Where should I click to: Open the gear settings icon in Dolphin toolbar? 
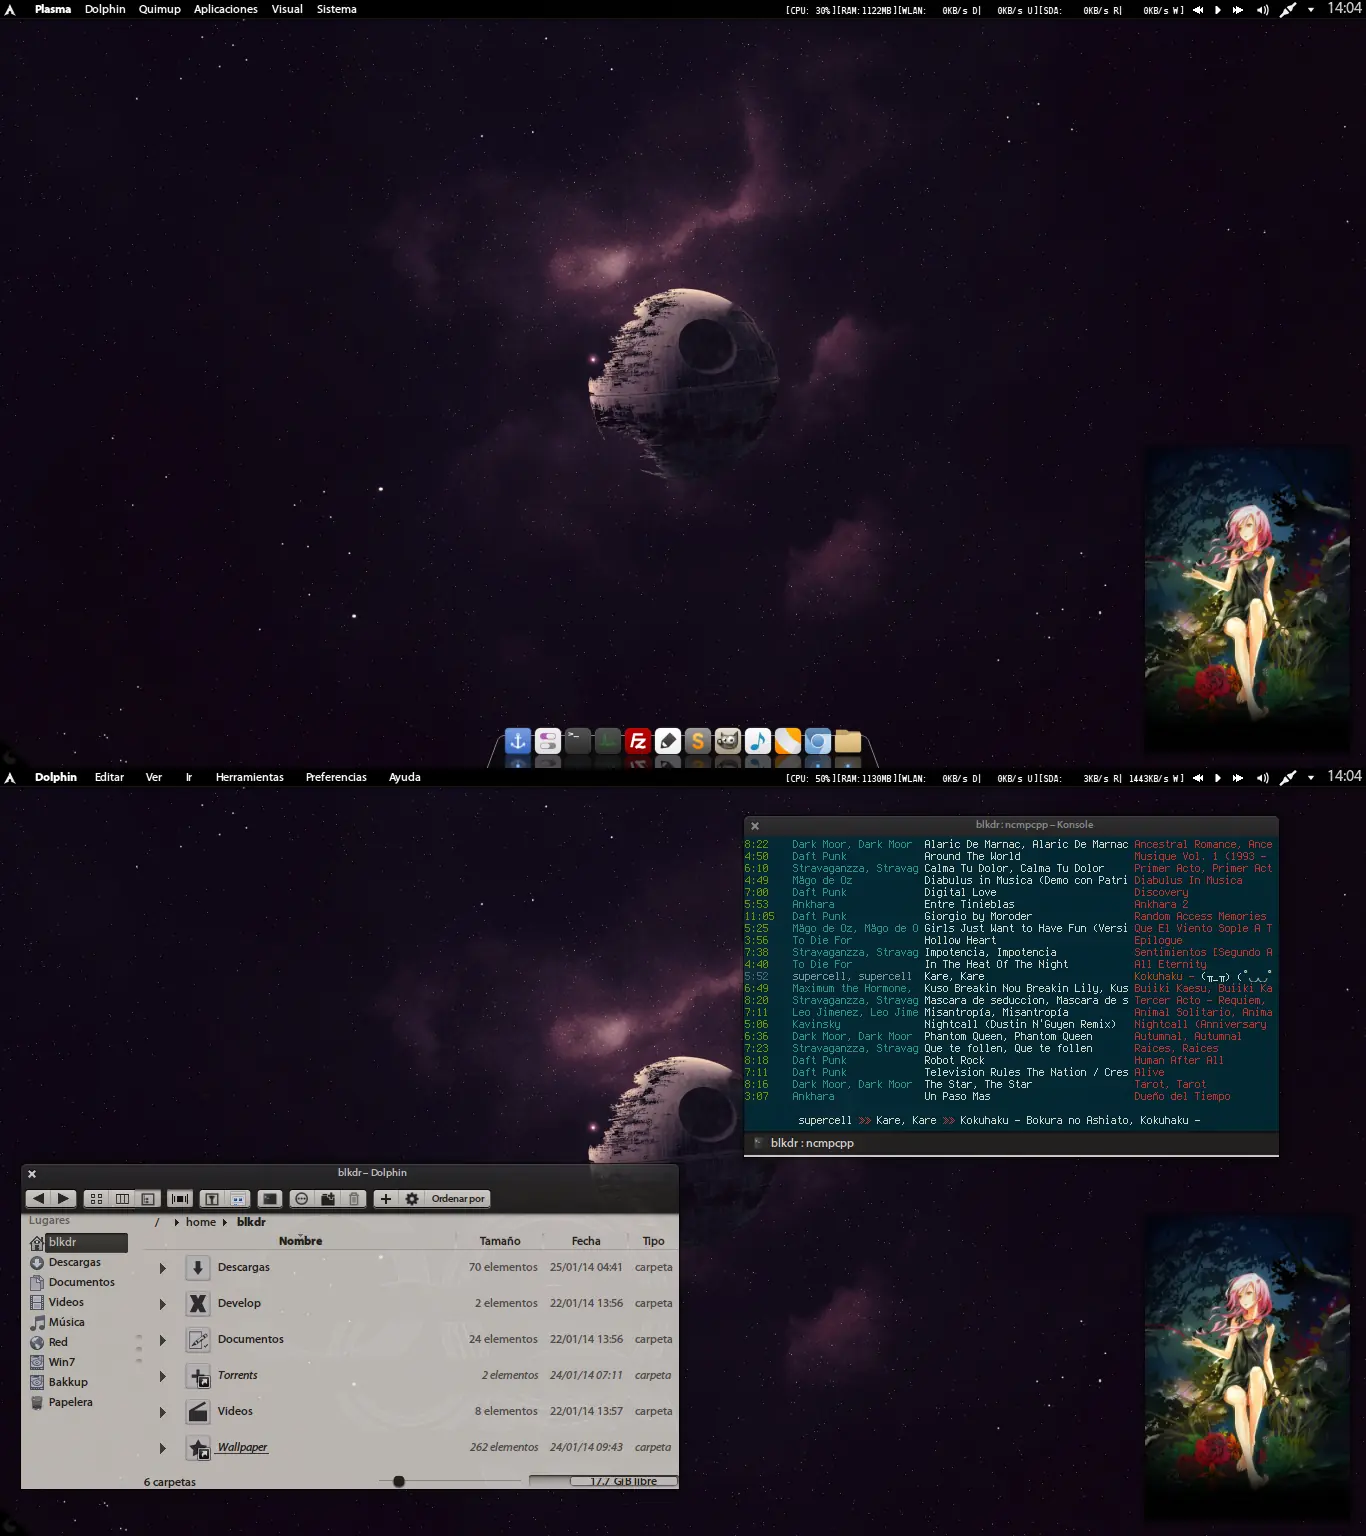pos(412,1198)
